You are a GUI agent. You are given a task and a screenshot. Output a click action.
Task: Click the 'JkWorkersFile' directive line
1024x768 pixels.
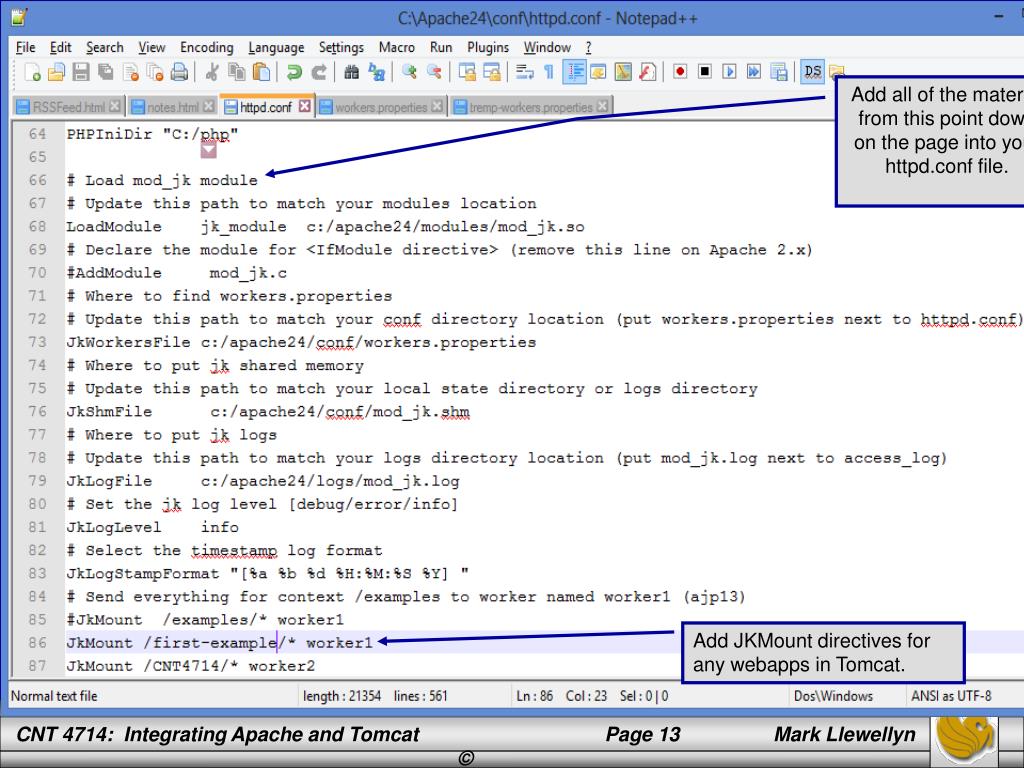click(x=301, y=342)
